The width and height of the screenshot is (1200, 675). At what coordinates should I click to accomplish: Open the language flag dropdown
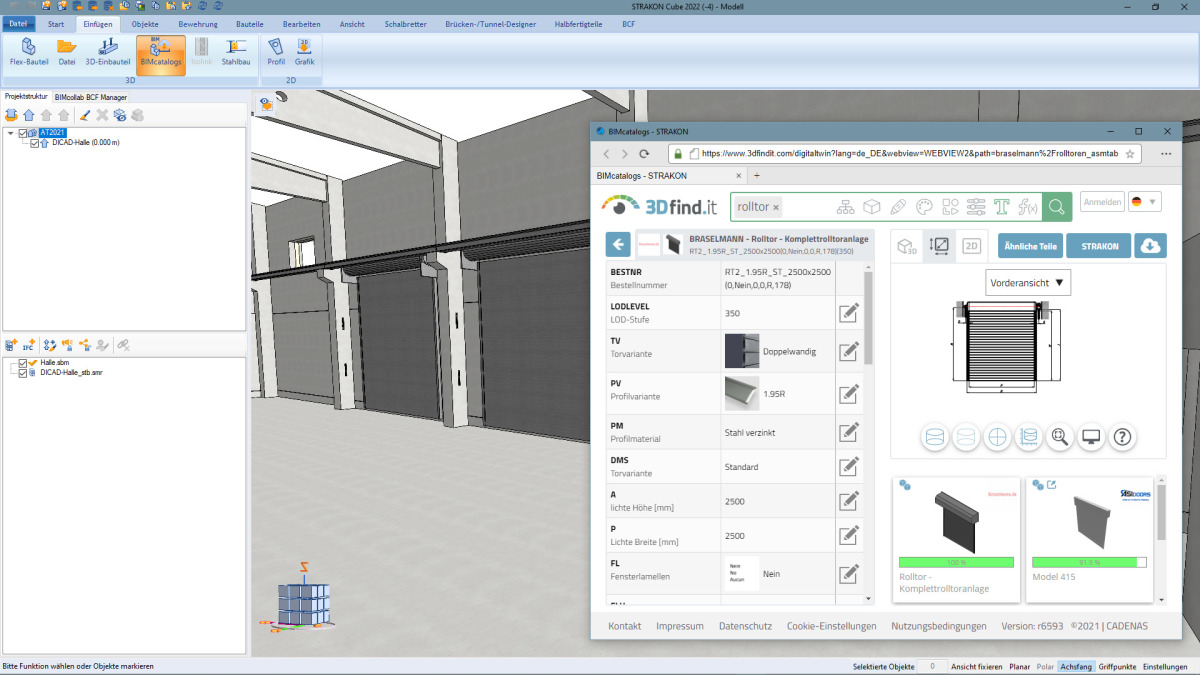(1144, 202)
